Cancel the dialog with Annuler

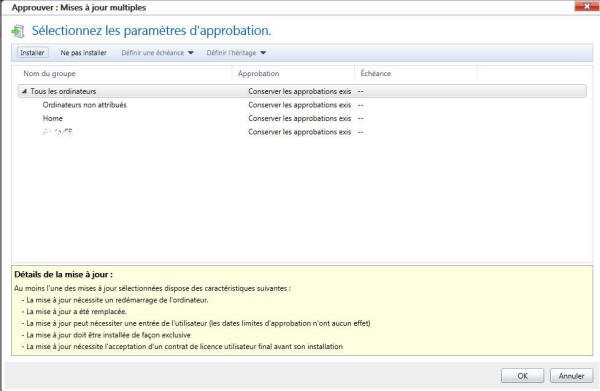(571, 376)
